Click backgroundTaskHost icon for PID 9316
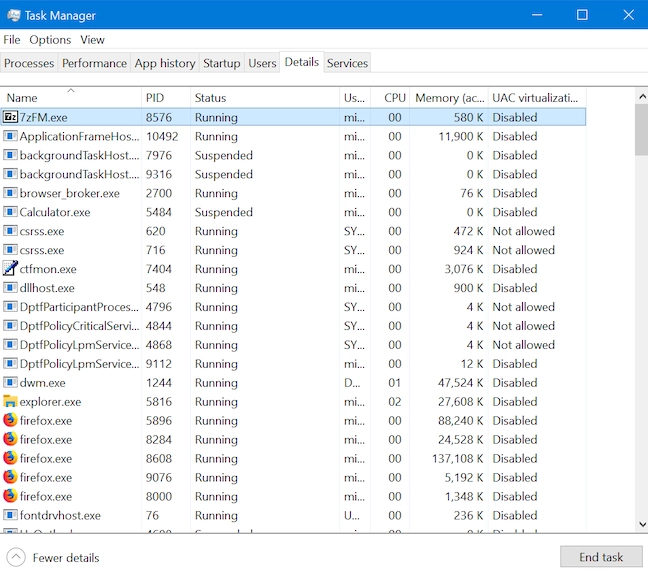 [x=10, y=174]
